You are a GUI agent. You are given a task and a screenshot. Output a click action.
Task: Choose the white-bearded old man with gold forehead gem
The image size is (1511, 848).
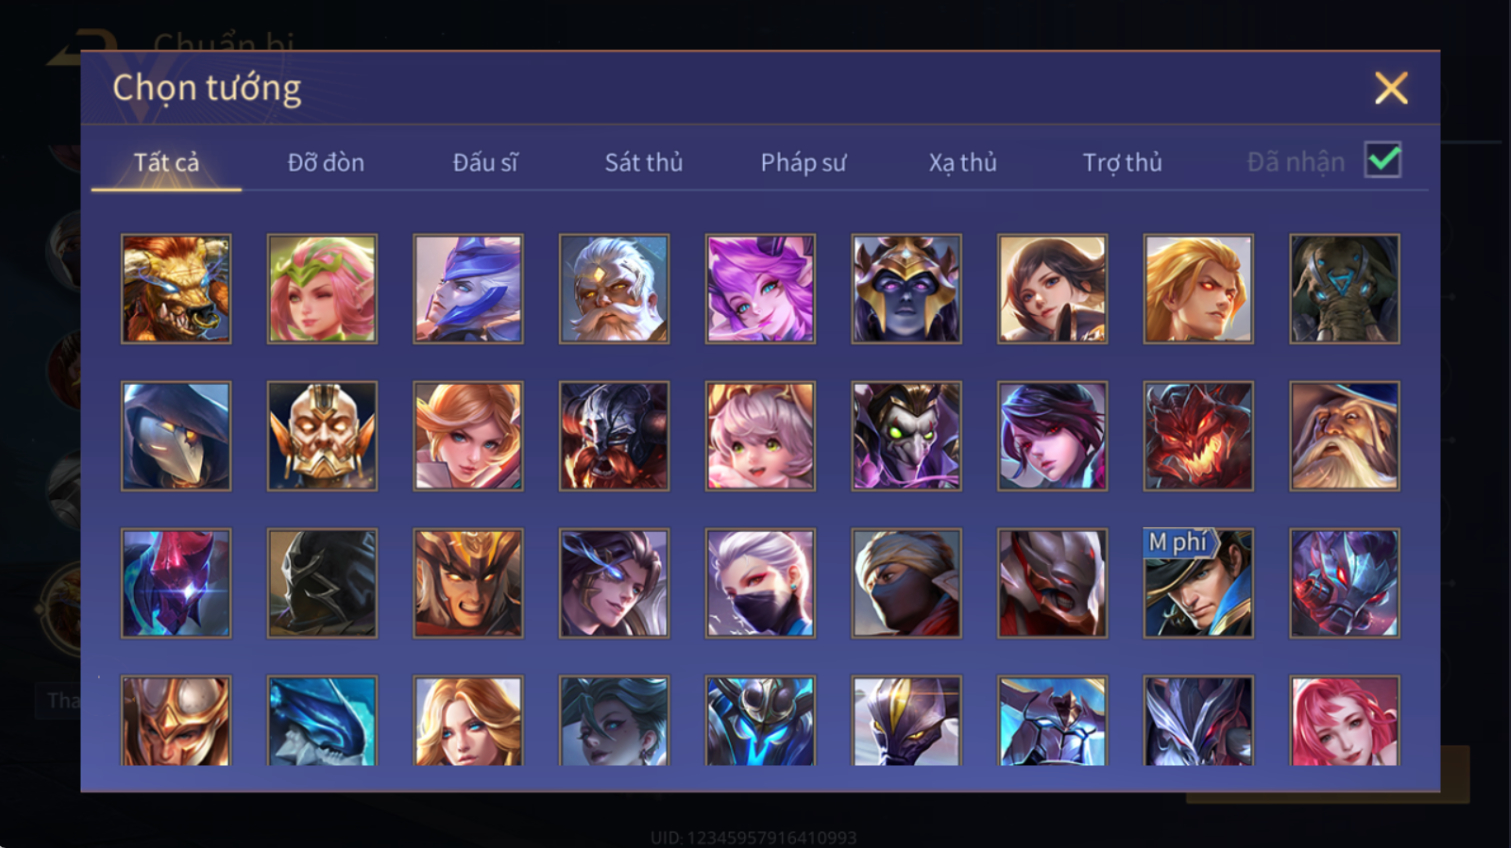[x=614, y=289]
